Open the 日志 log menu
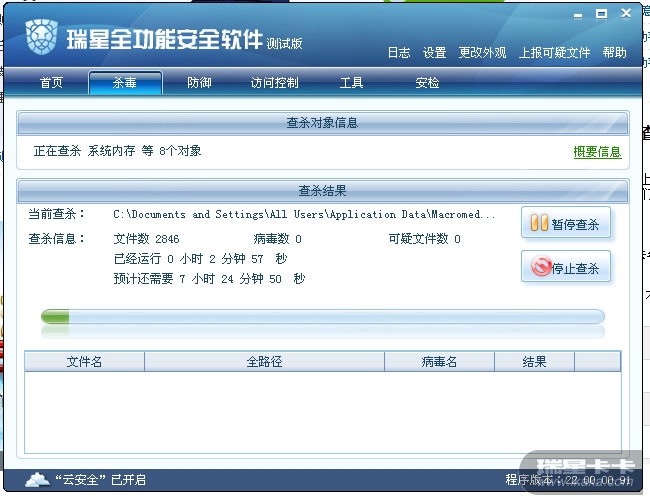The width and height of the screenshot is (650, 501). (x=399, y=53)
